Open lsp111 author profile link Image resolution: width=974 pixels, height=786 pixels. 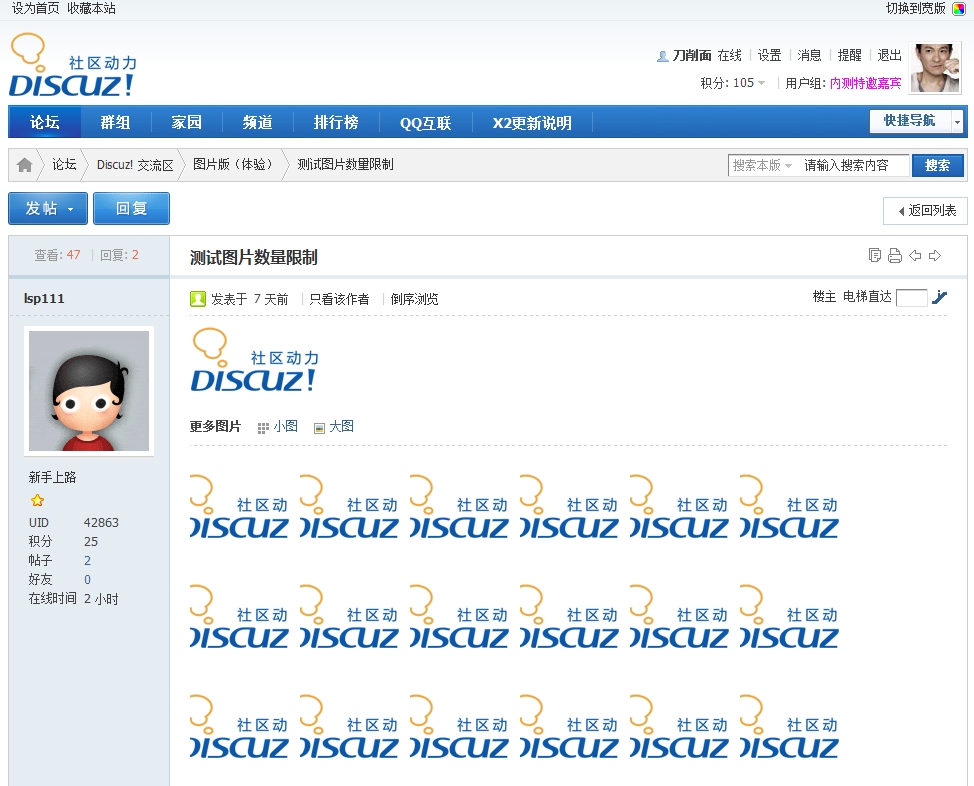click(x=44, y=298)
